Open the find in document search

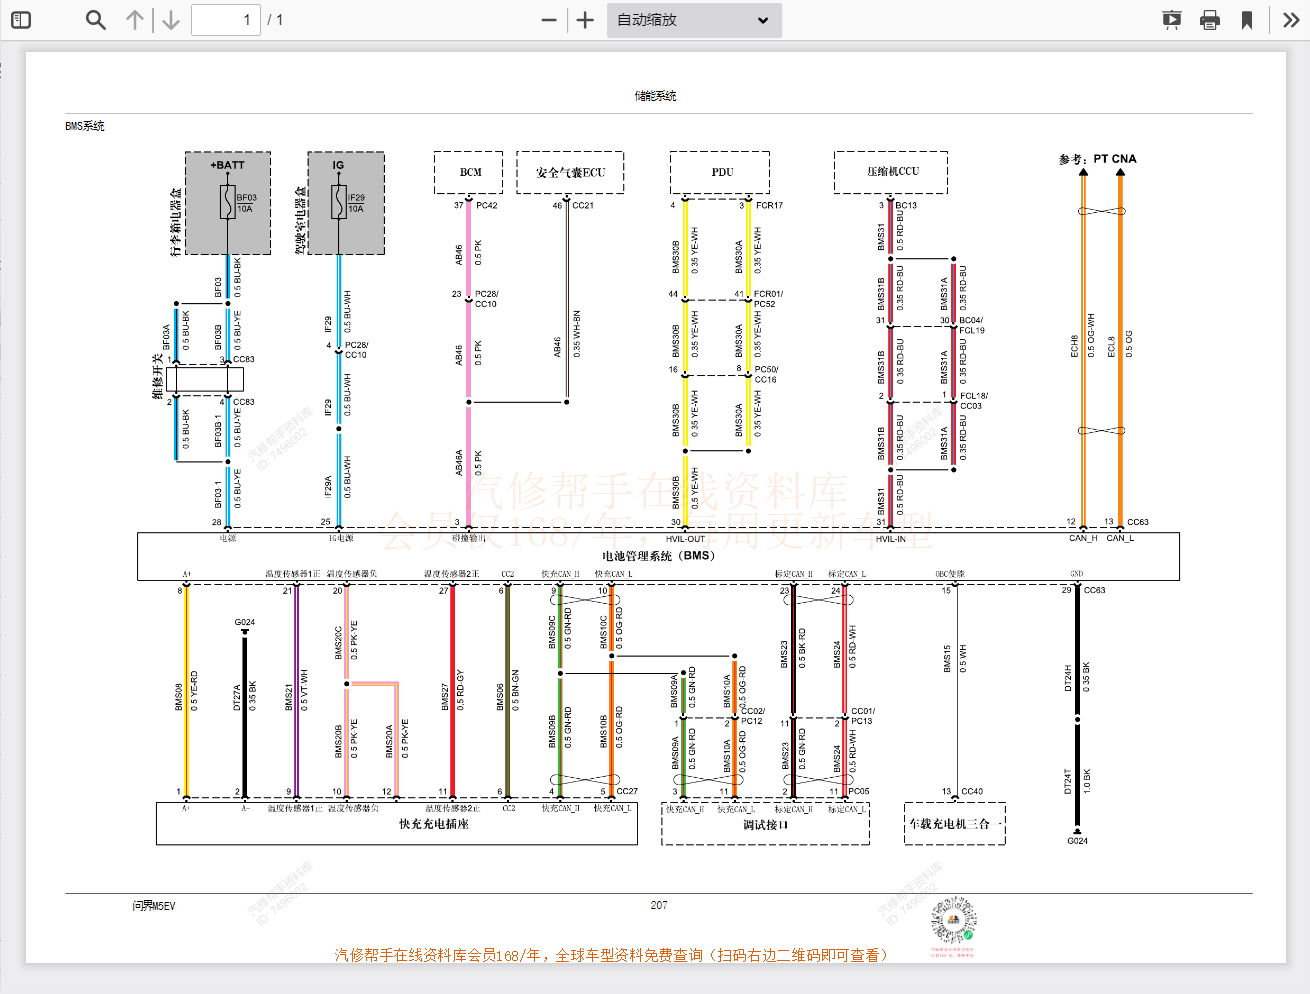(95, 20)
